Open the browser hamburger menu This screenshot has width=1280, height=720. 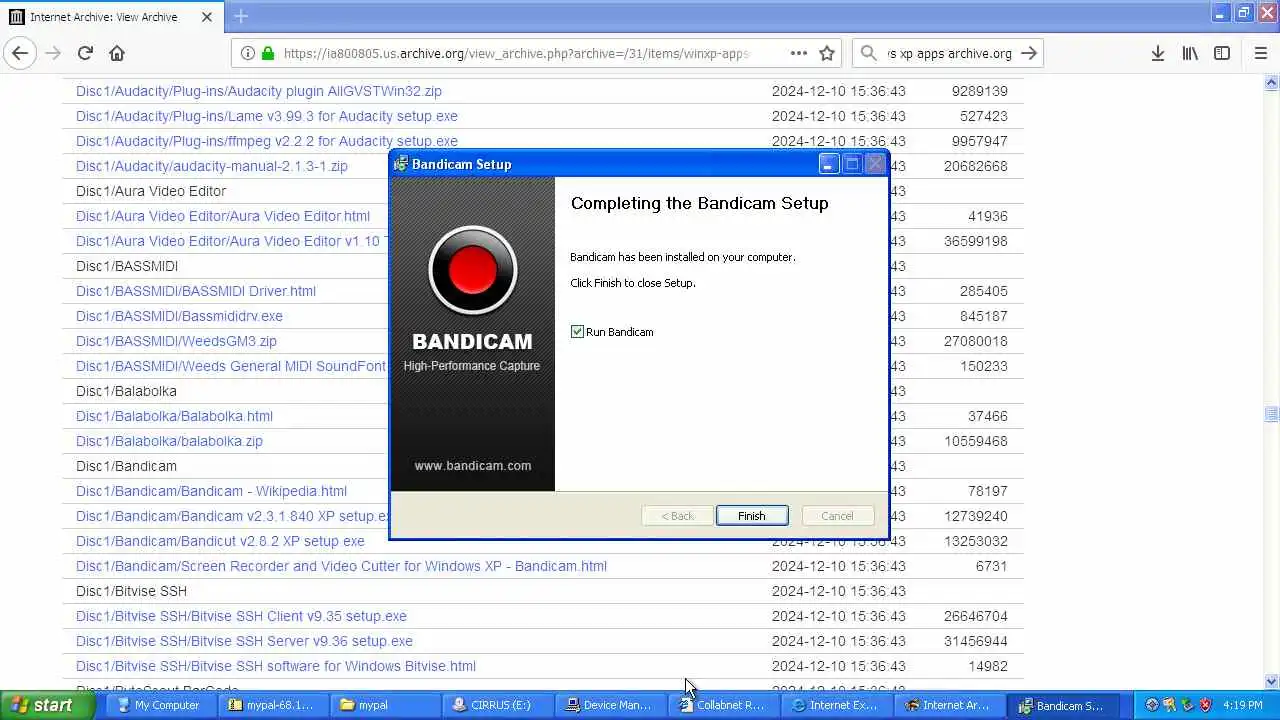[x=1260, y=53]
